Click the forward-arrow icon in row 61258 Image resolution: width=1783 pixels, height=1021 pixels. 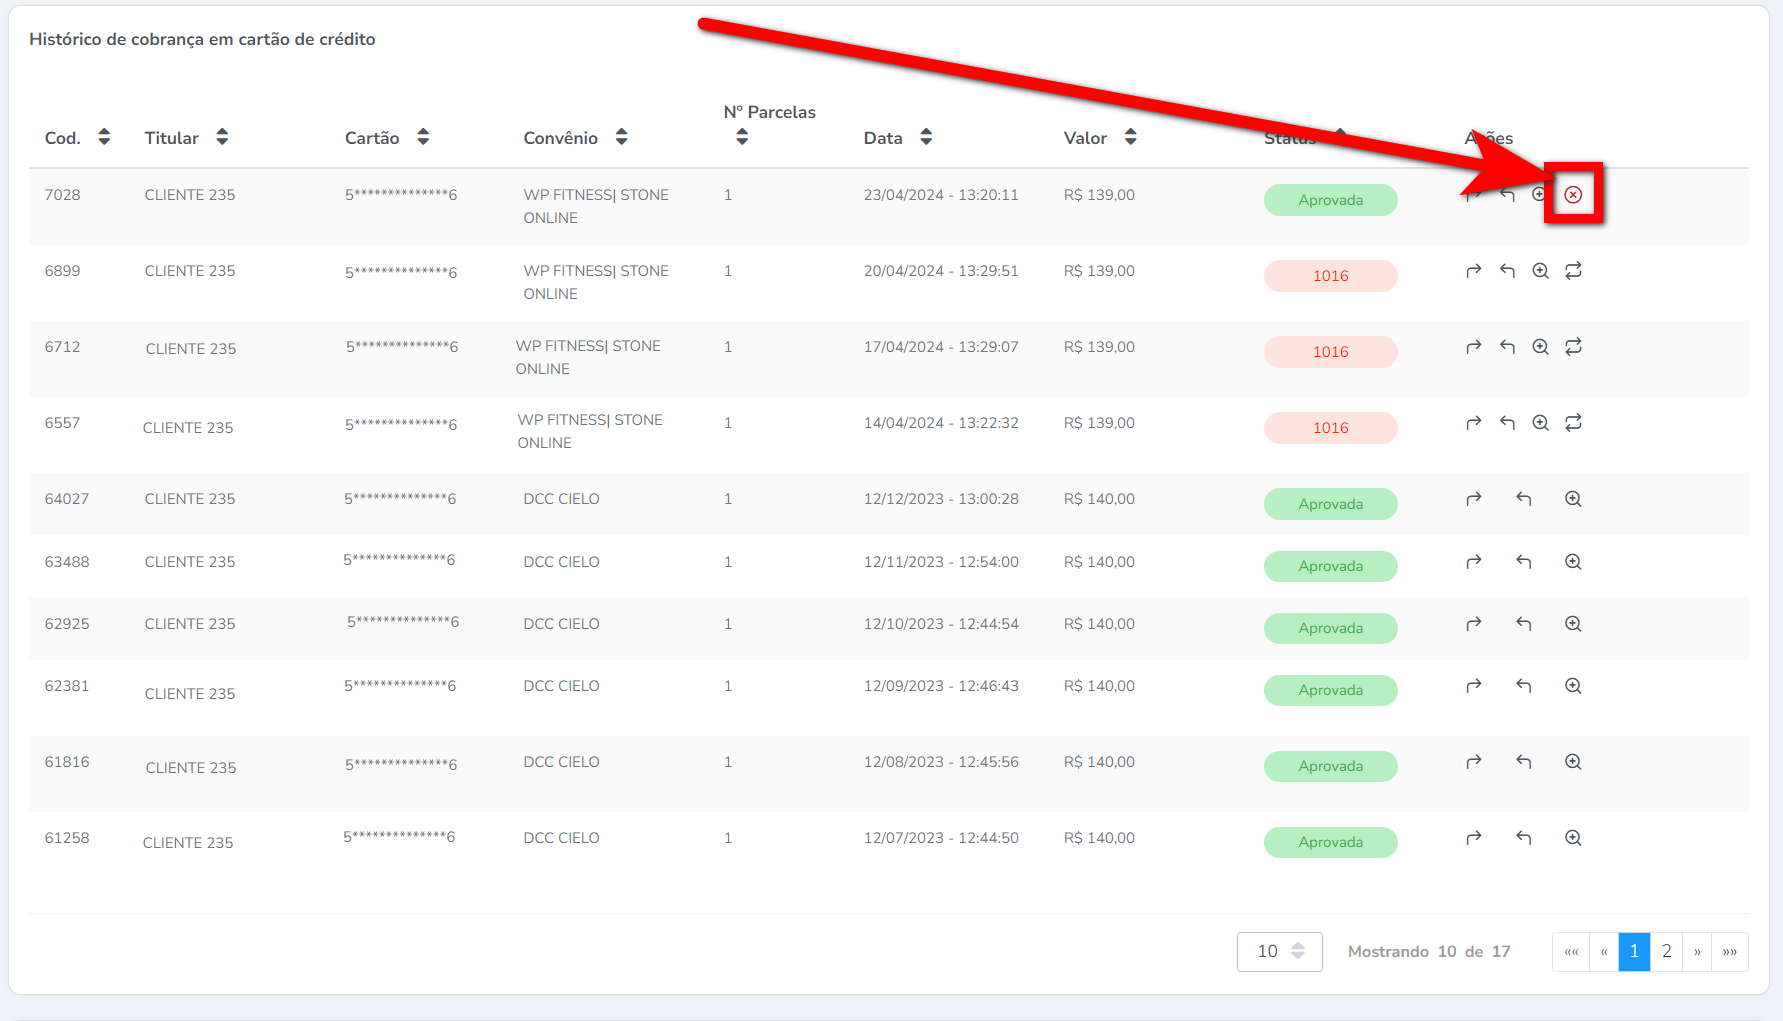tap(1473, 838)
